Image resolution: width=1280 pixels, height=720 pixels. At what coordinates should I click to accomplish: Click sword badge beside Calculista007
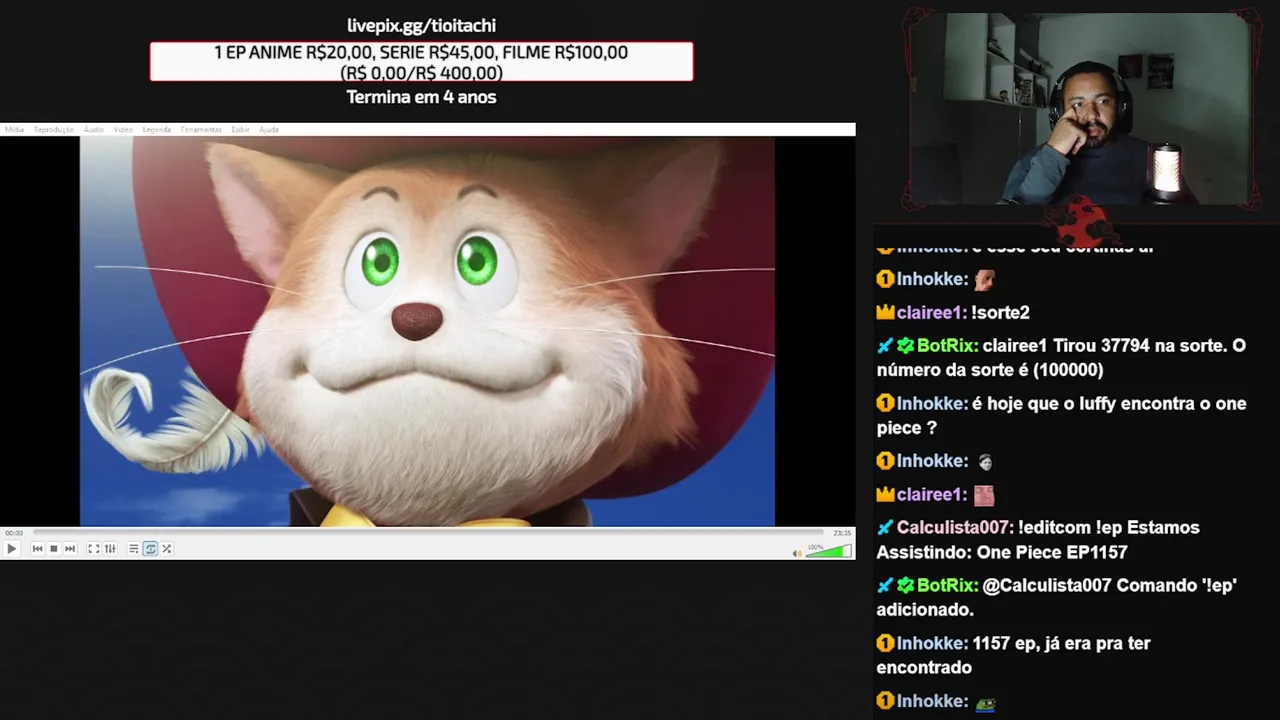click(x=885, y=528)
